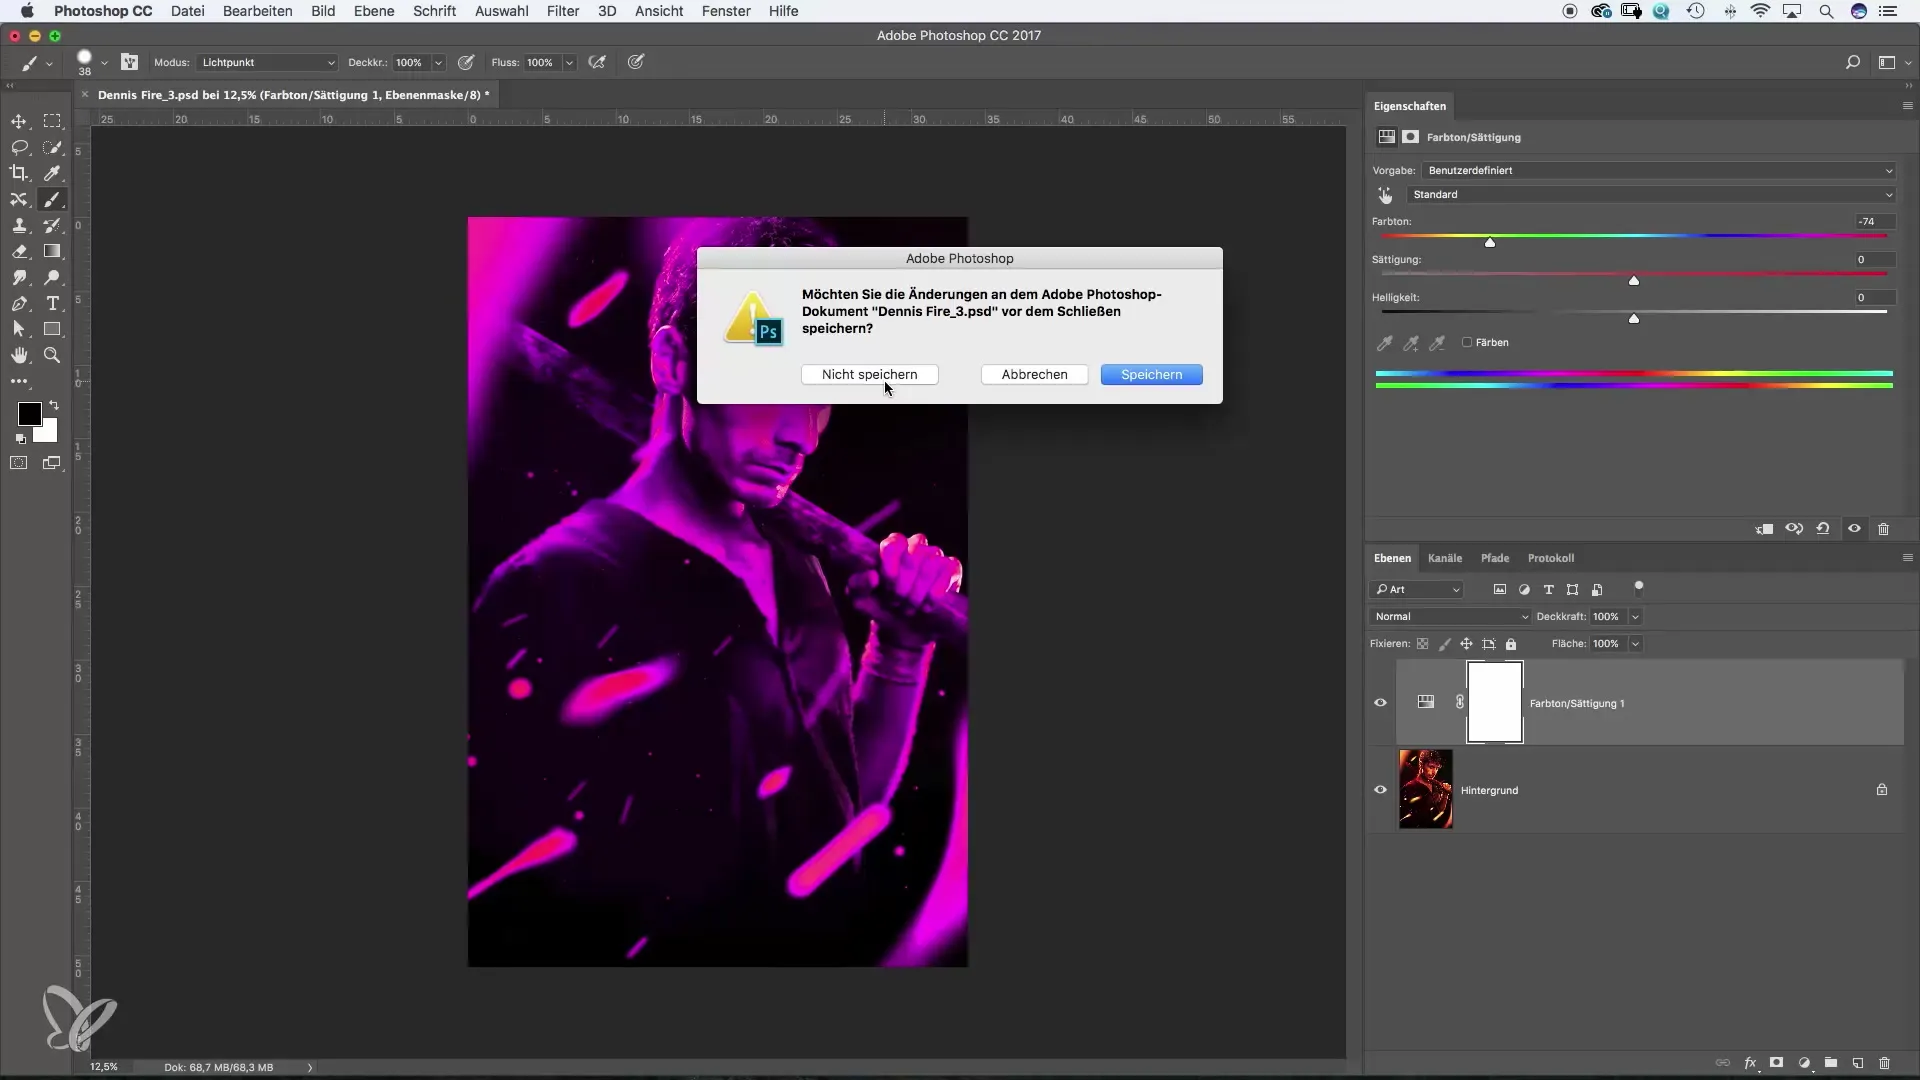This screenshot has width=1920, height=1080.
Task: Toggle airbrush buildup effect
Action: 598,62
